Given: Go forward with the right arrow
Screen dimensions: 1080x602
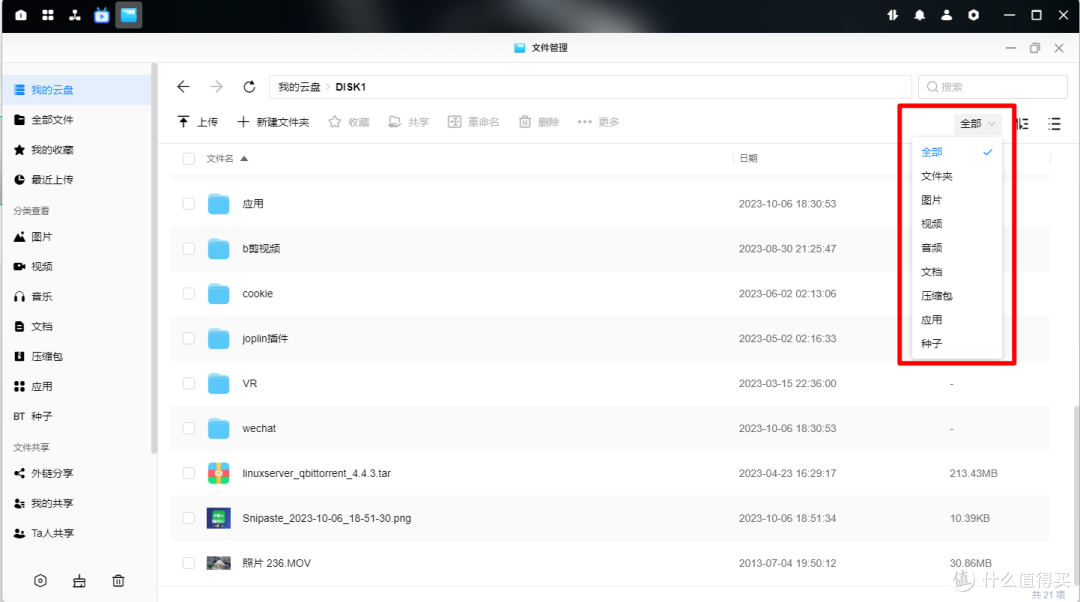Looking at the screenshot, I should pos(216,87).
